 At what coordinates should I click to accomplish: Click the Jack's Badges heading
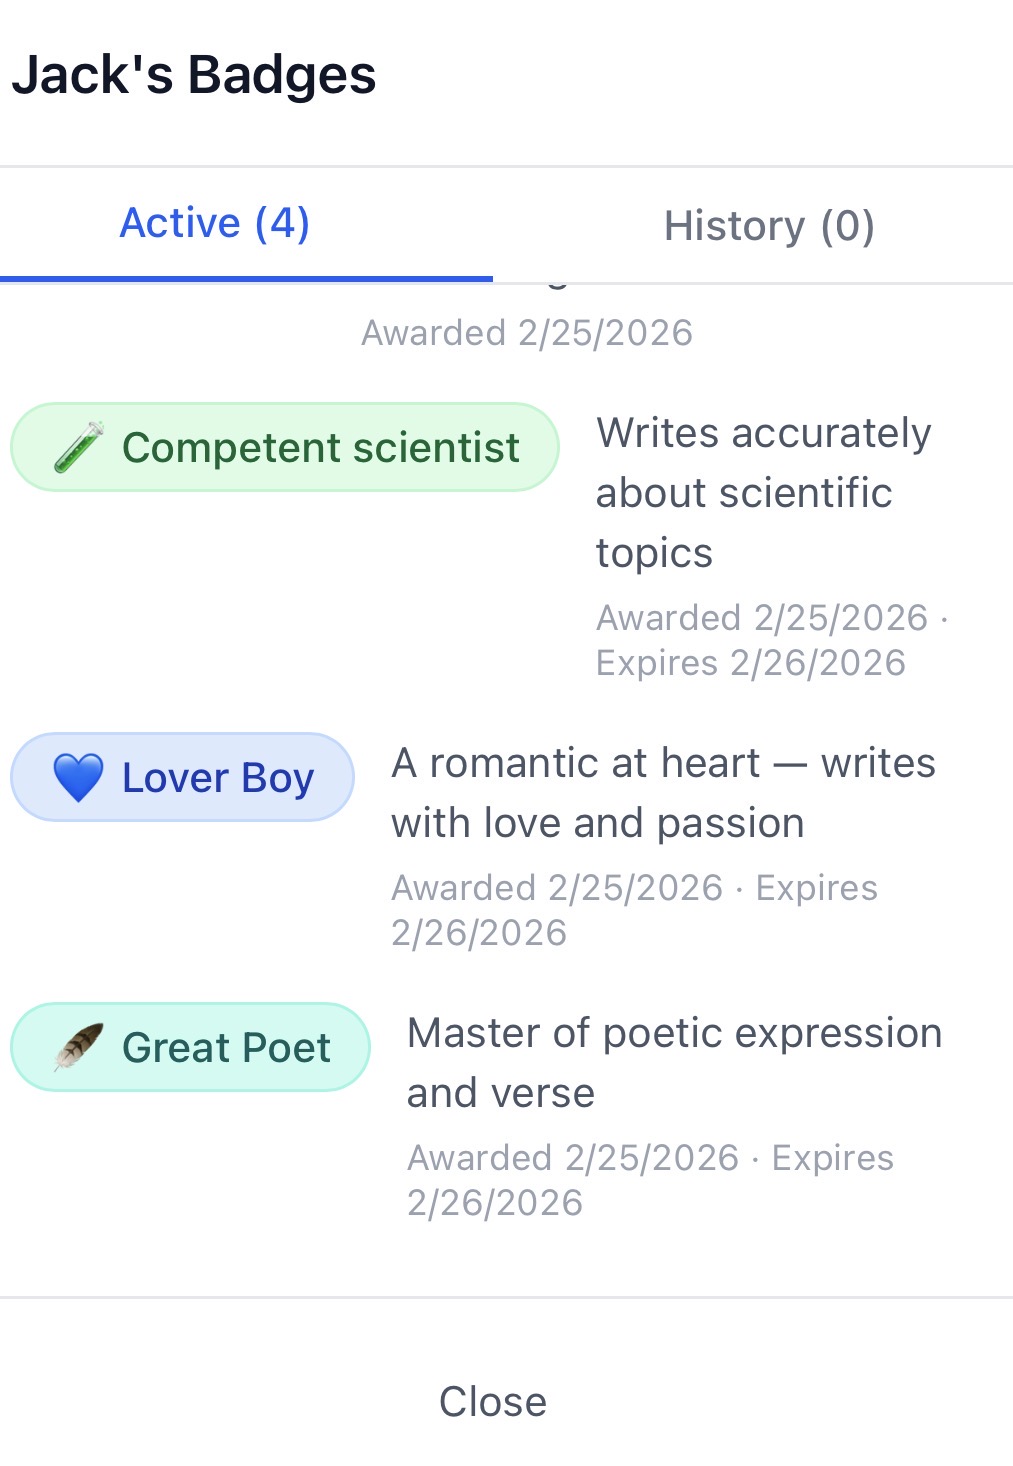[x=194, y=75]
